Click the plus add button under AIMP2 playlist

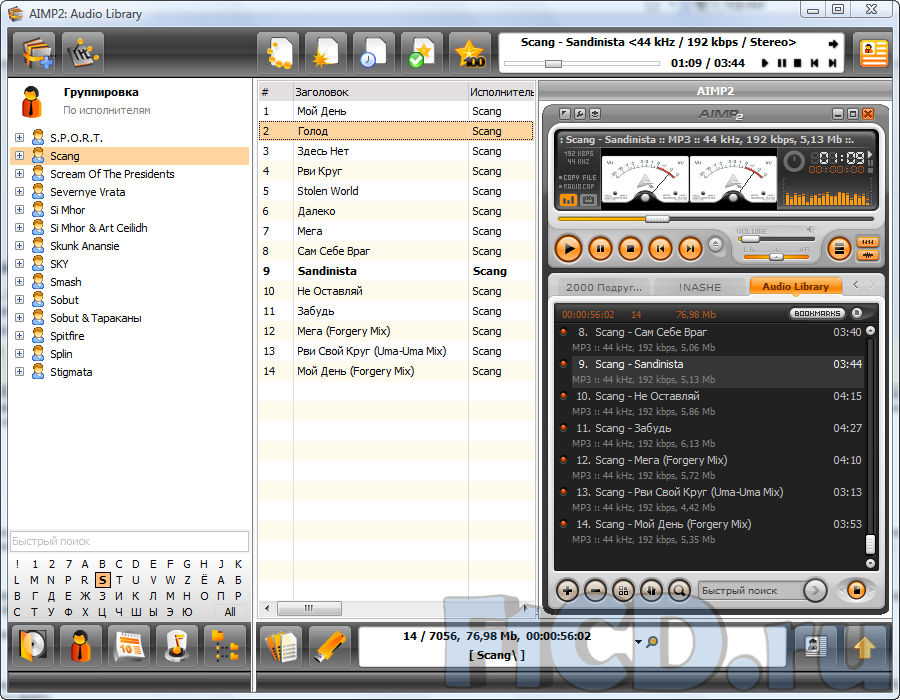pos(567,590)
